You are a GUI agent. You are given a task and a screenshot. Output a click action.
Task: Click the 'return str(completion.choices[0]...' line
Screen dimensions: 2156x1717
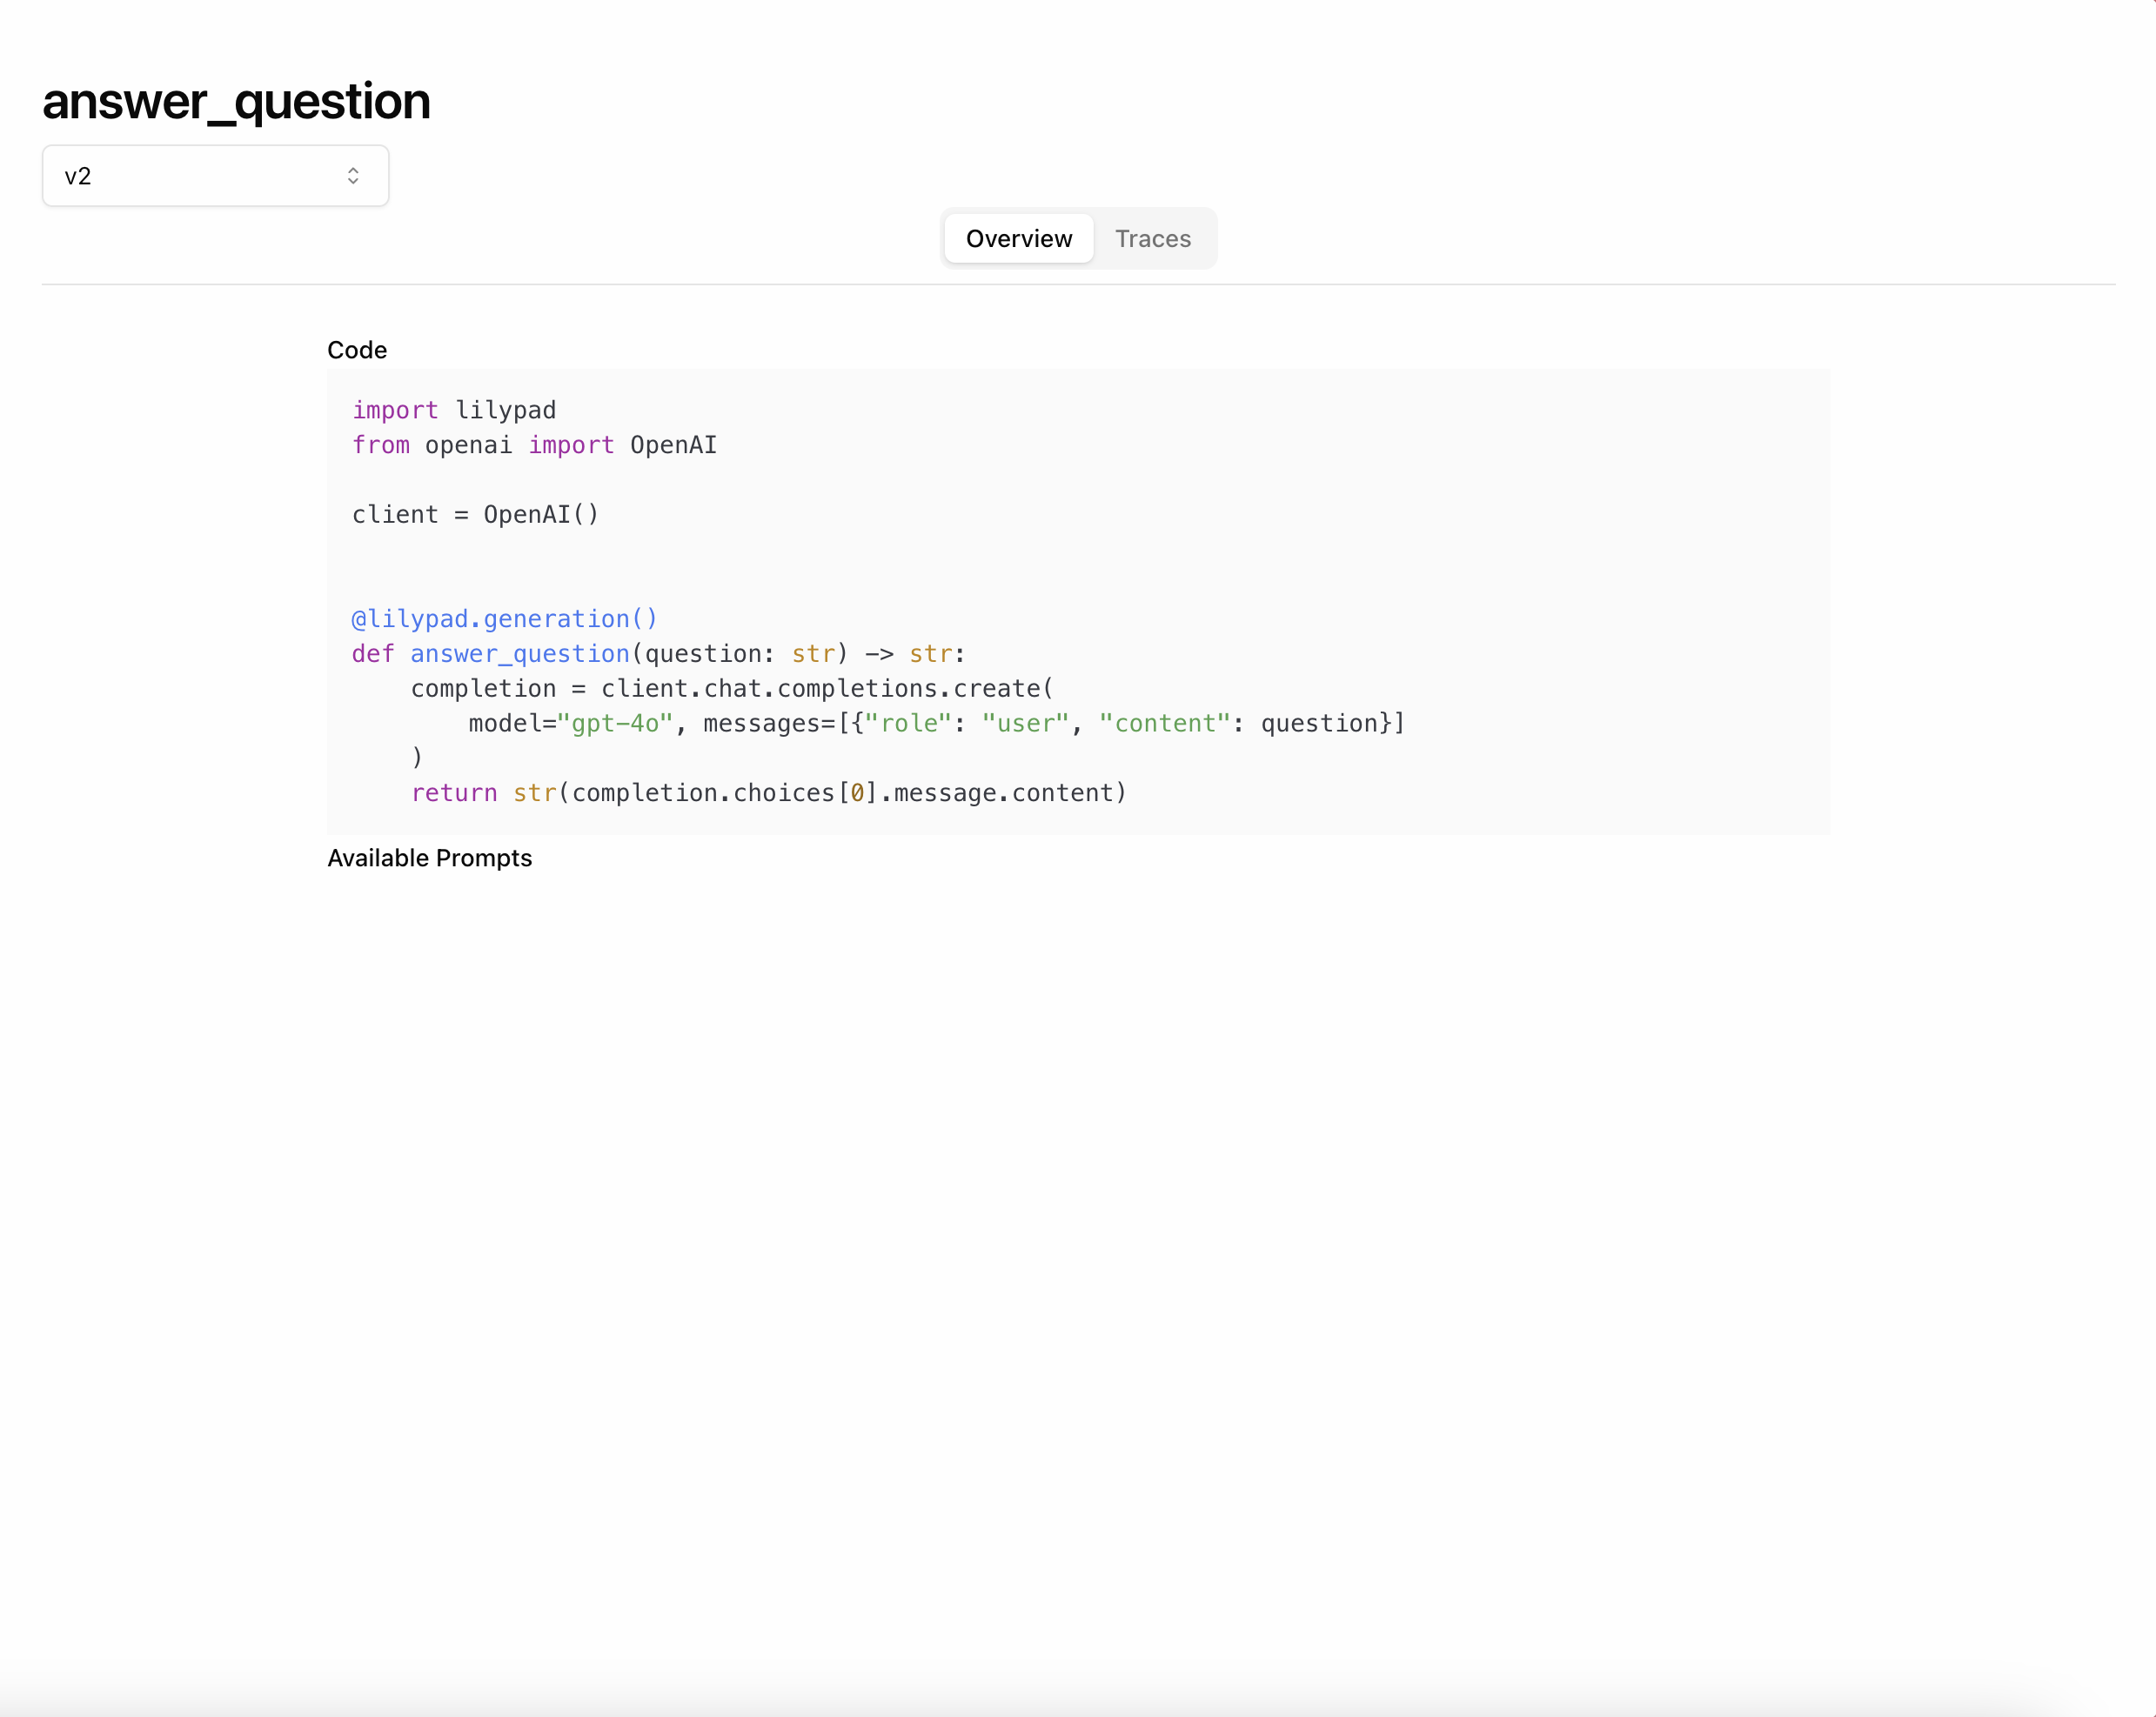point(769,793)
